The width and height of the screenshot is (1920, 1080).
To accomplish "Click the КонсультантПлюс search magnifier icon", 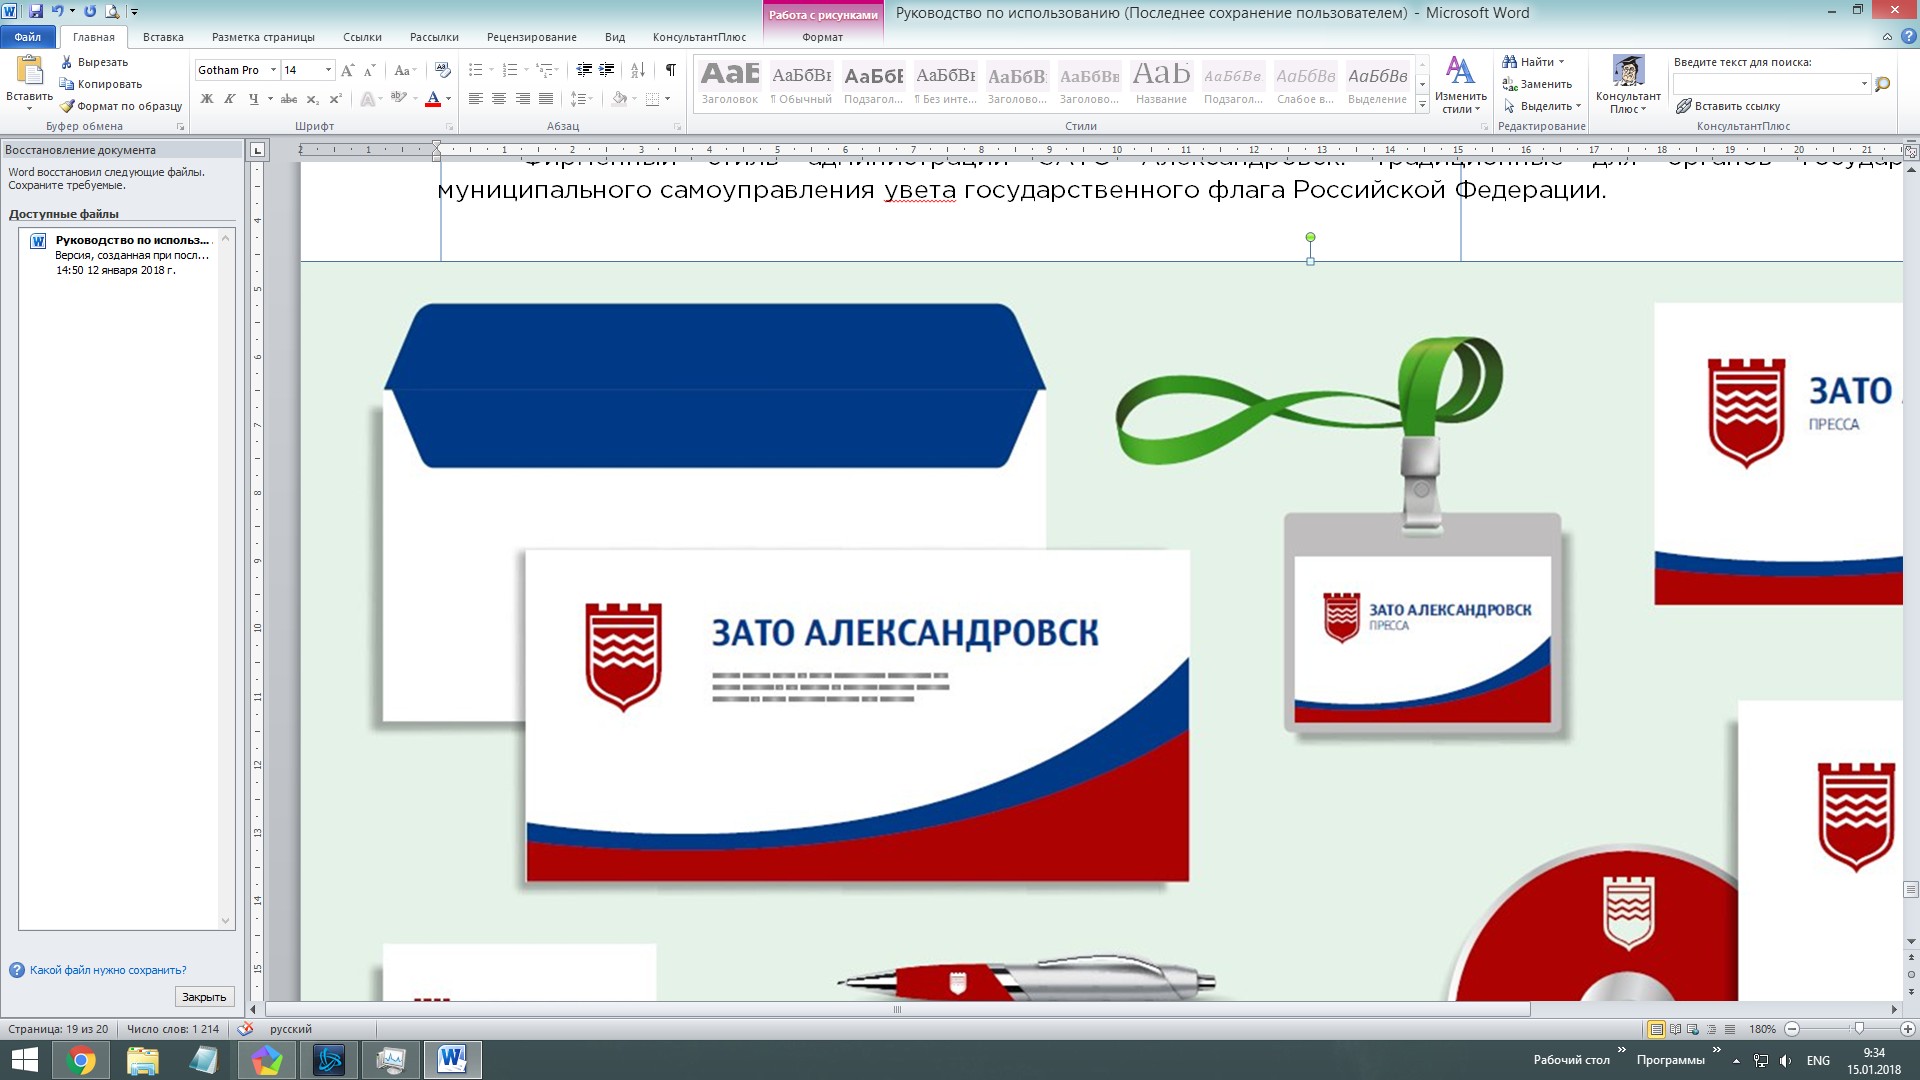I will tap(1882, 84).
